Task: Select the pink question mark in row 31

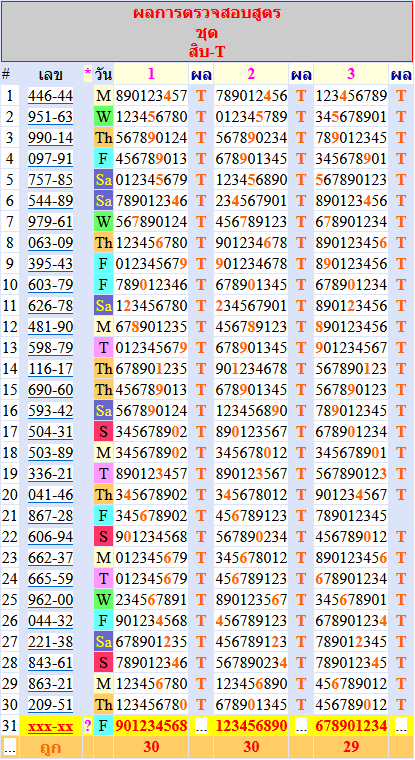Action: click(88, 726)
